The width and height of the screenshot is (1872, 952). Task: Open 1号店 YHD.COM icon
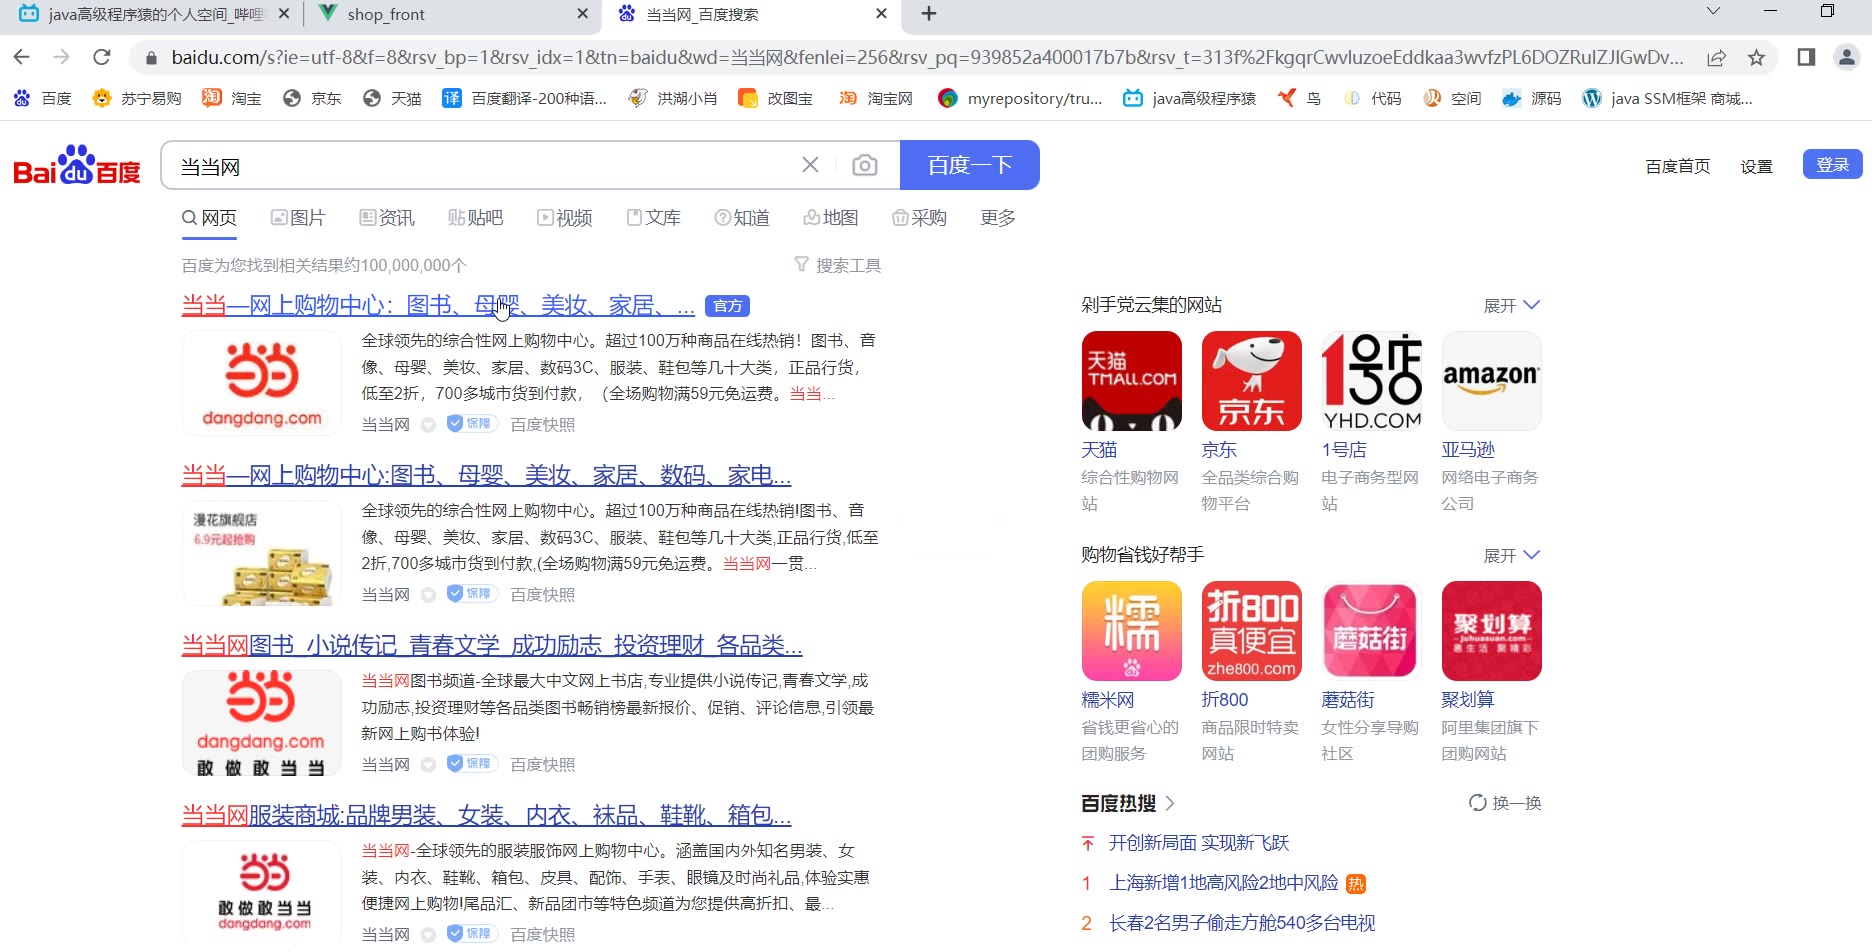tap(1371, 381)
